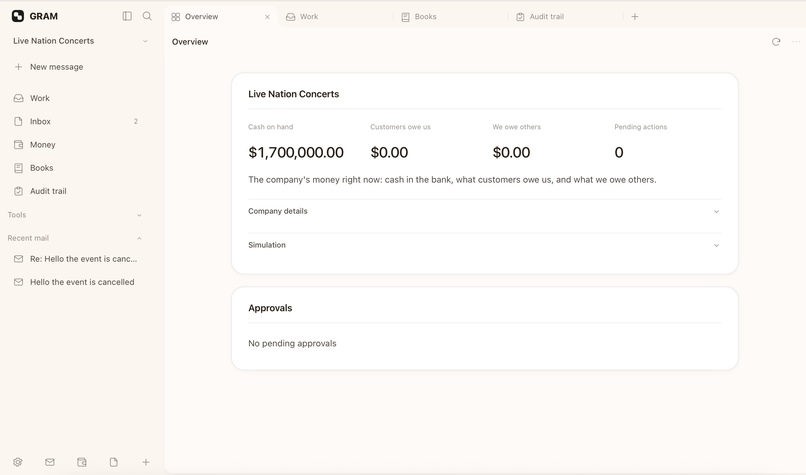The image size is (806, 475).
Task: Click the $0.00 under We owe others
Action: click(511, 152)
